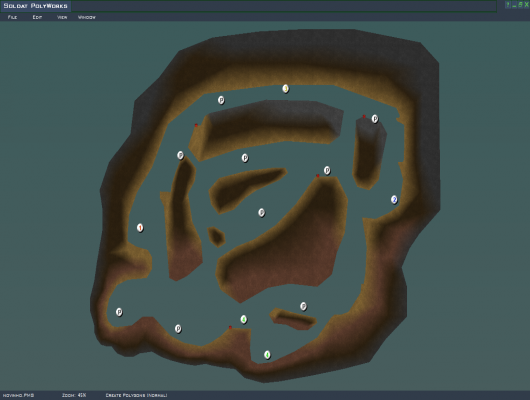This screenshot has height=400, width=530.
Task: Click P spawn marker beside narrow right island
Action: (x=375, y=119)
